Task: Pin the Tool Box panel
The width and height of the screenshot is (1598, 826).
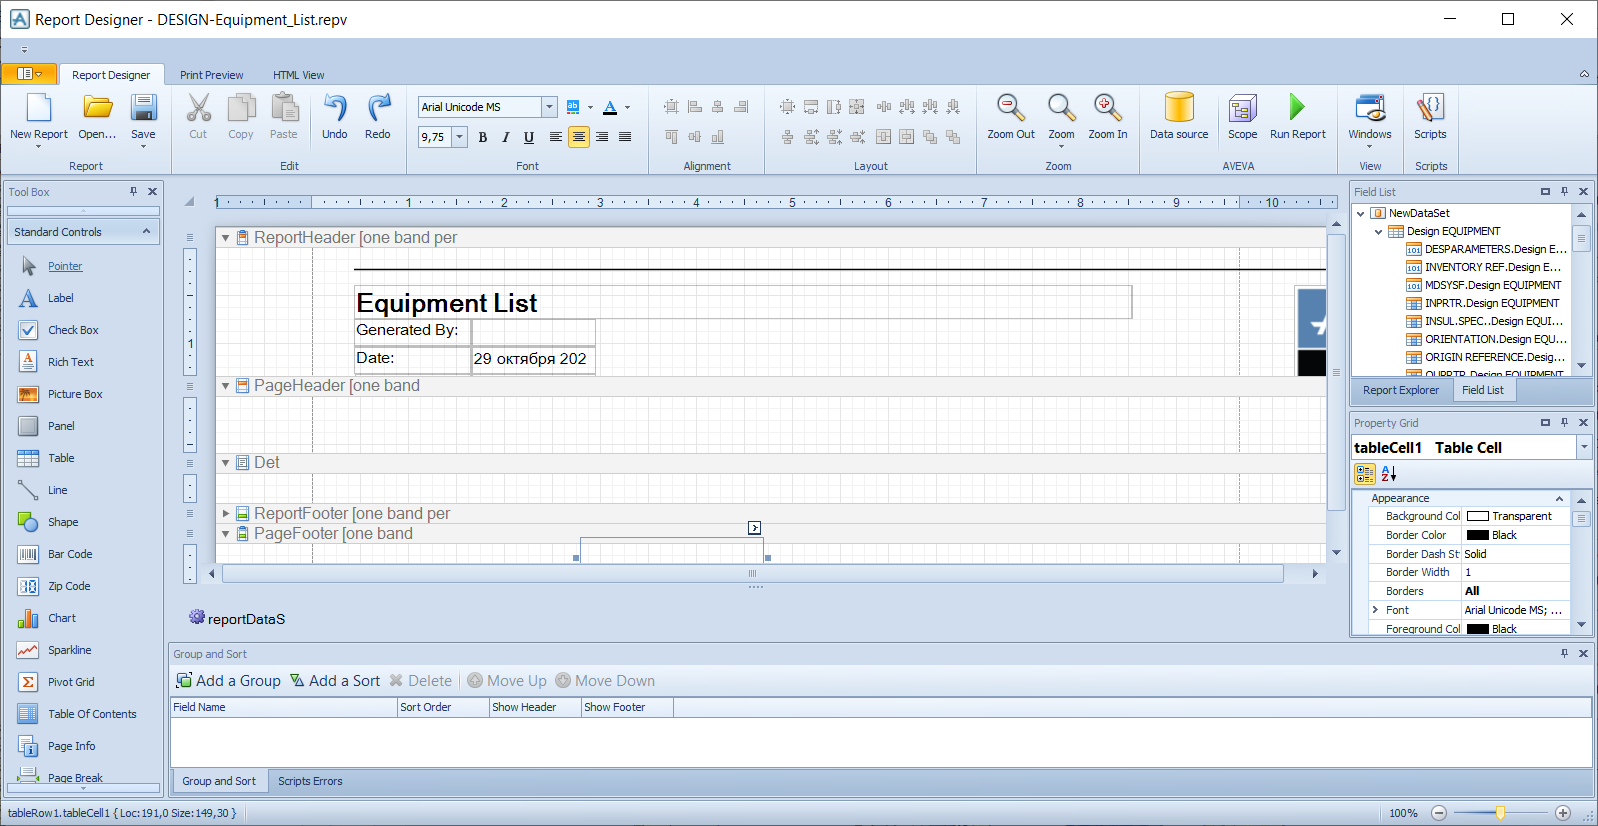Action: [x=133, y=191]
